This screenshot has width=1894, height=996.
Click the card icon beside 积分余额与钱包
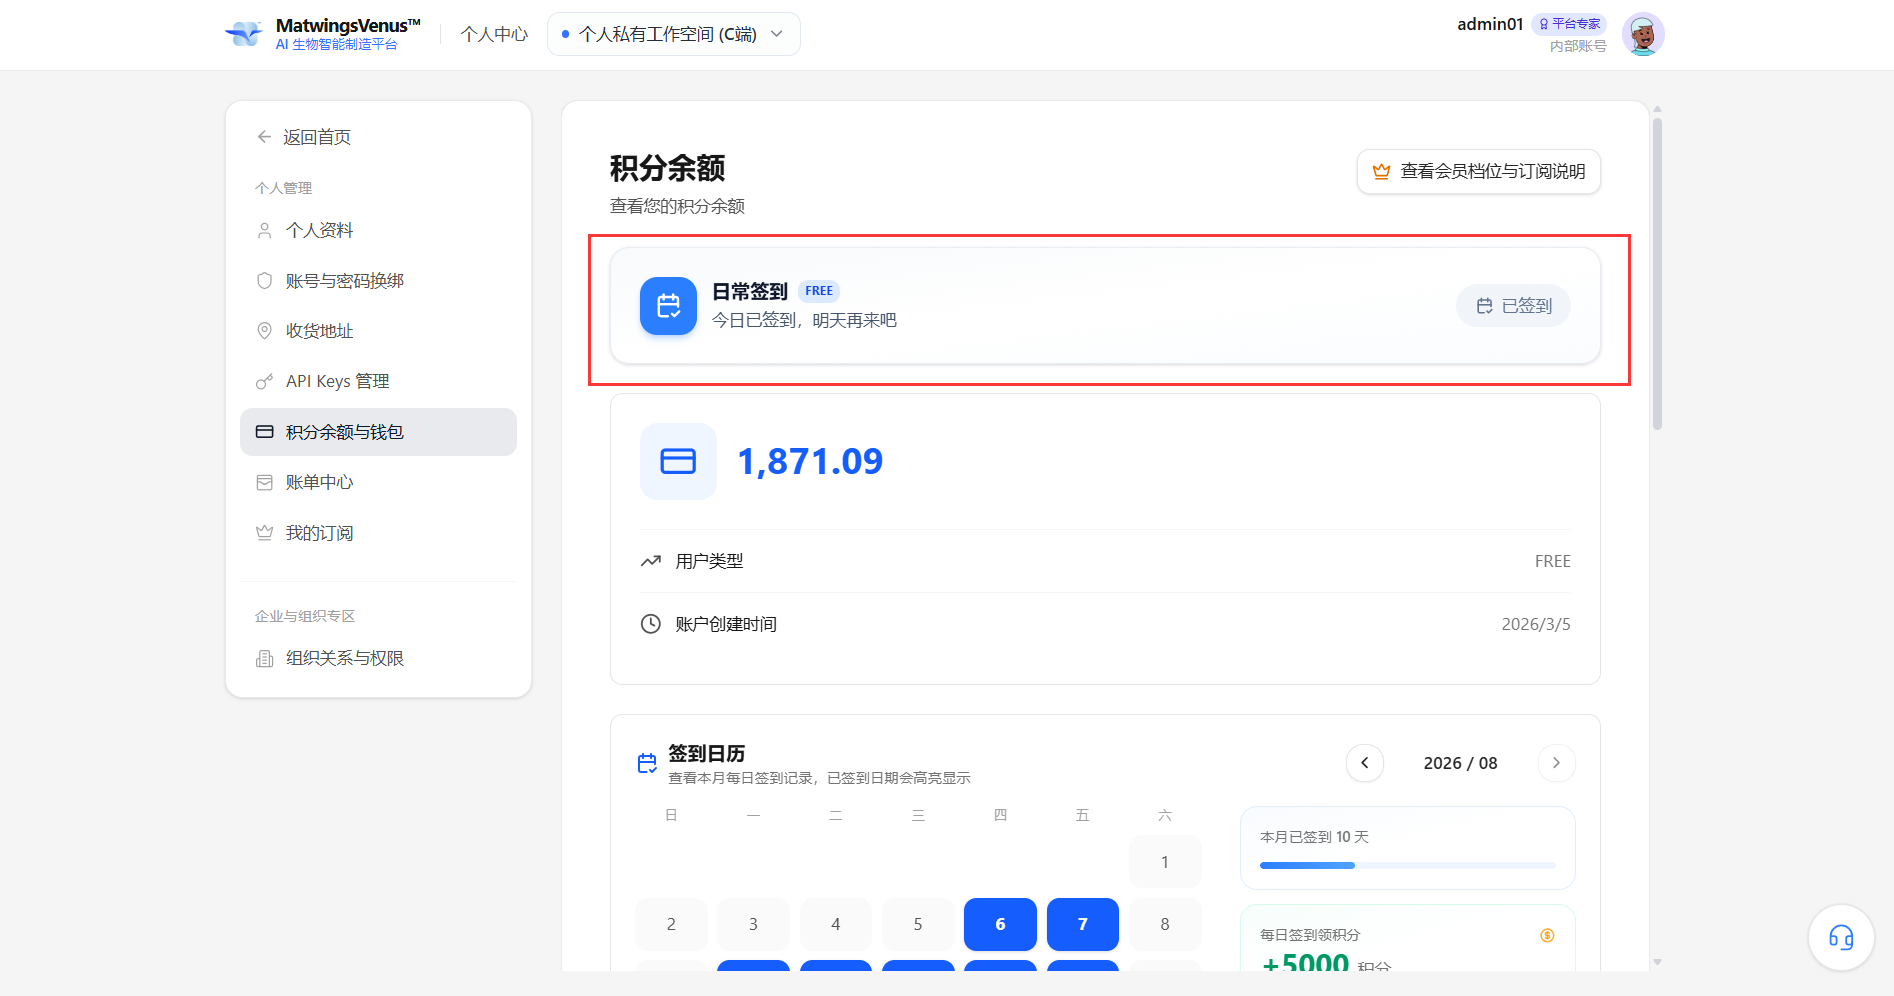tap(264, 432)
